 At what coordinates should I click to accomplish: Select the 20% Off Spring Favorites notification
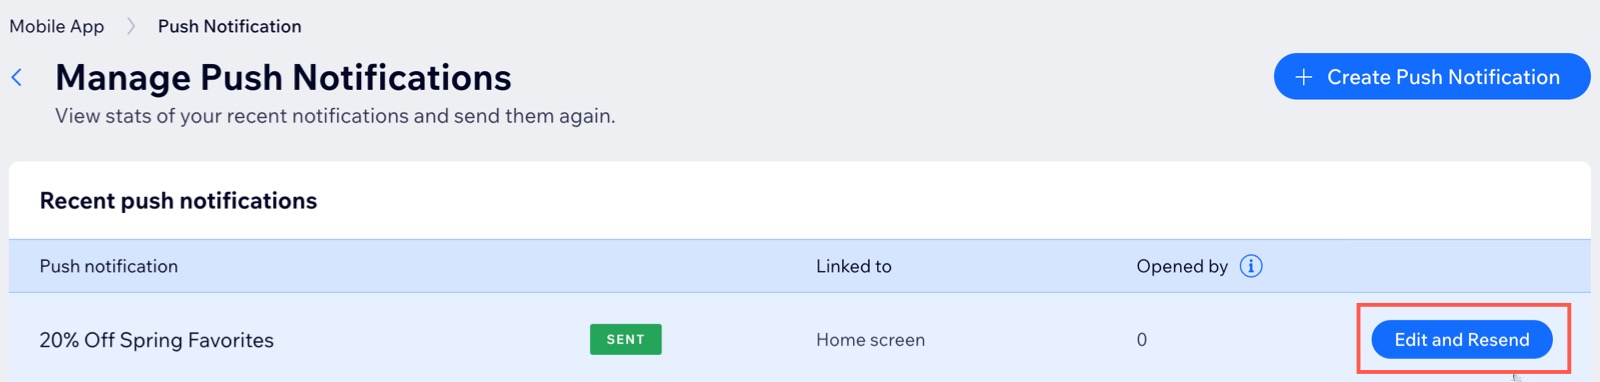click(157, 340)
